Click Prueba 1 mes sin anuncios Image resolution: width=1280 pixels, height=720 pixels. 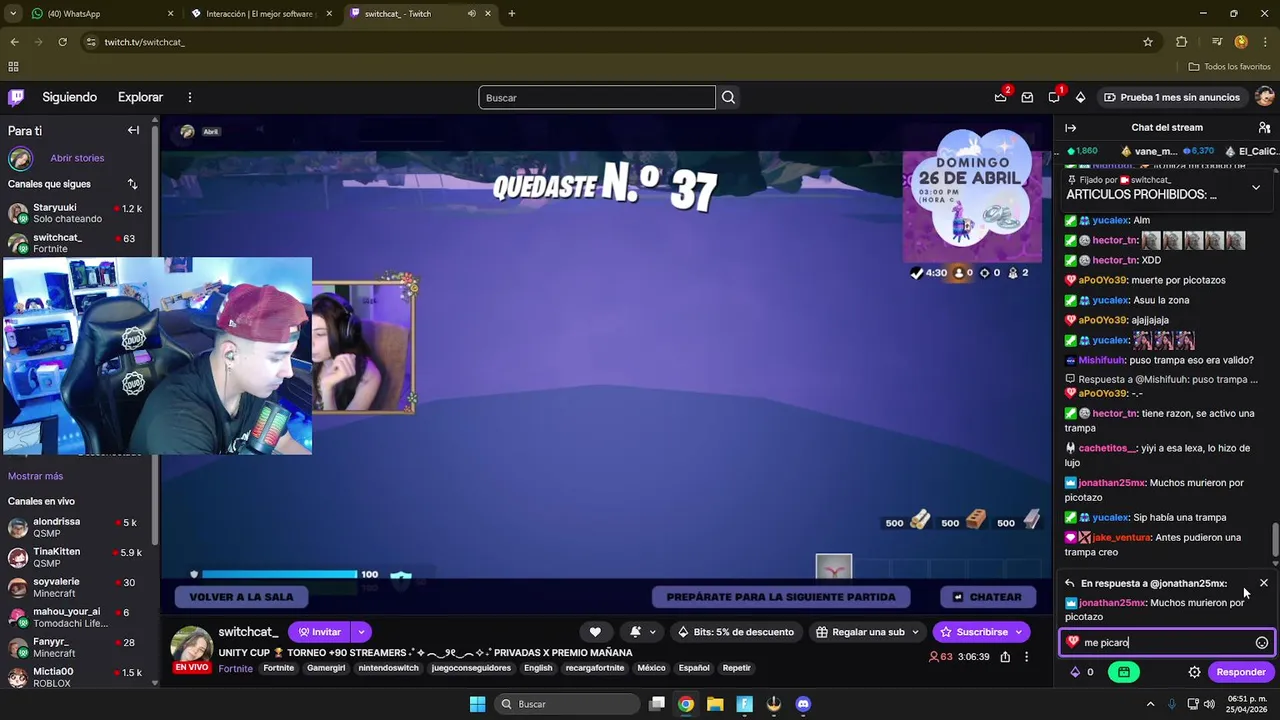point(1171,97)
